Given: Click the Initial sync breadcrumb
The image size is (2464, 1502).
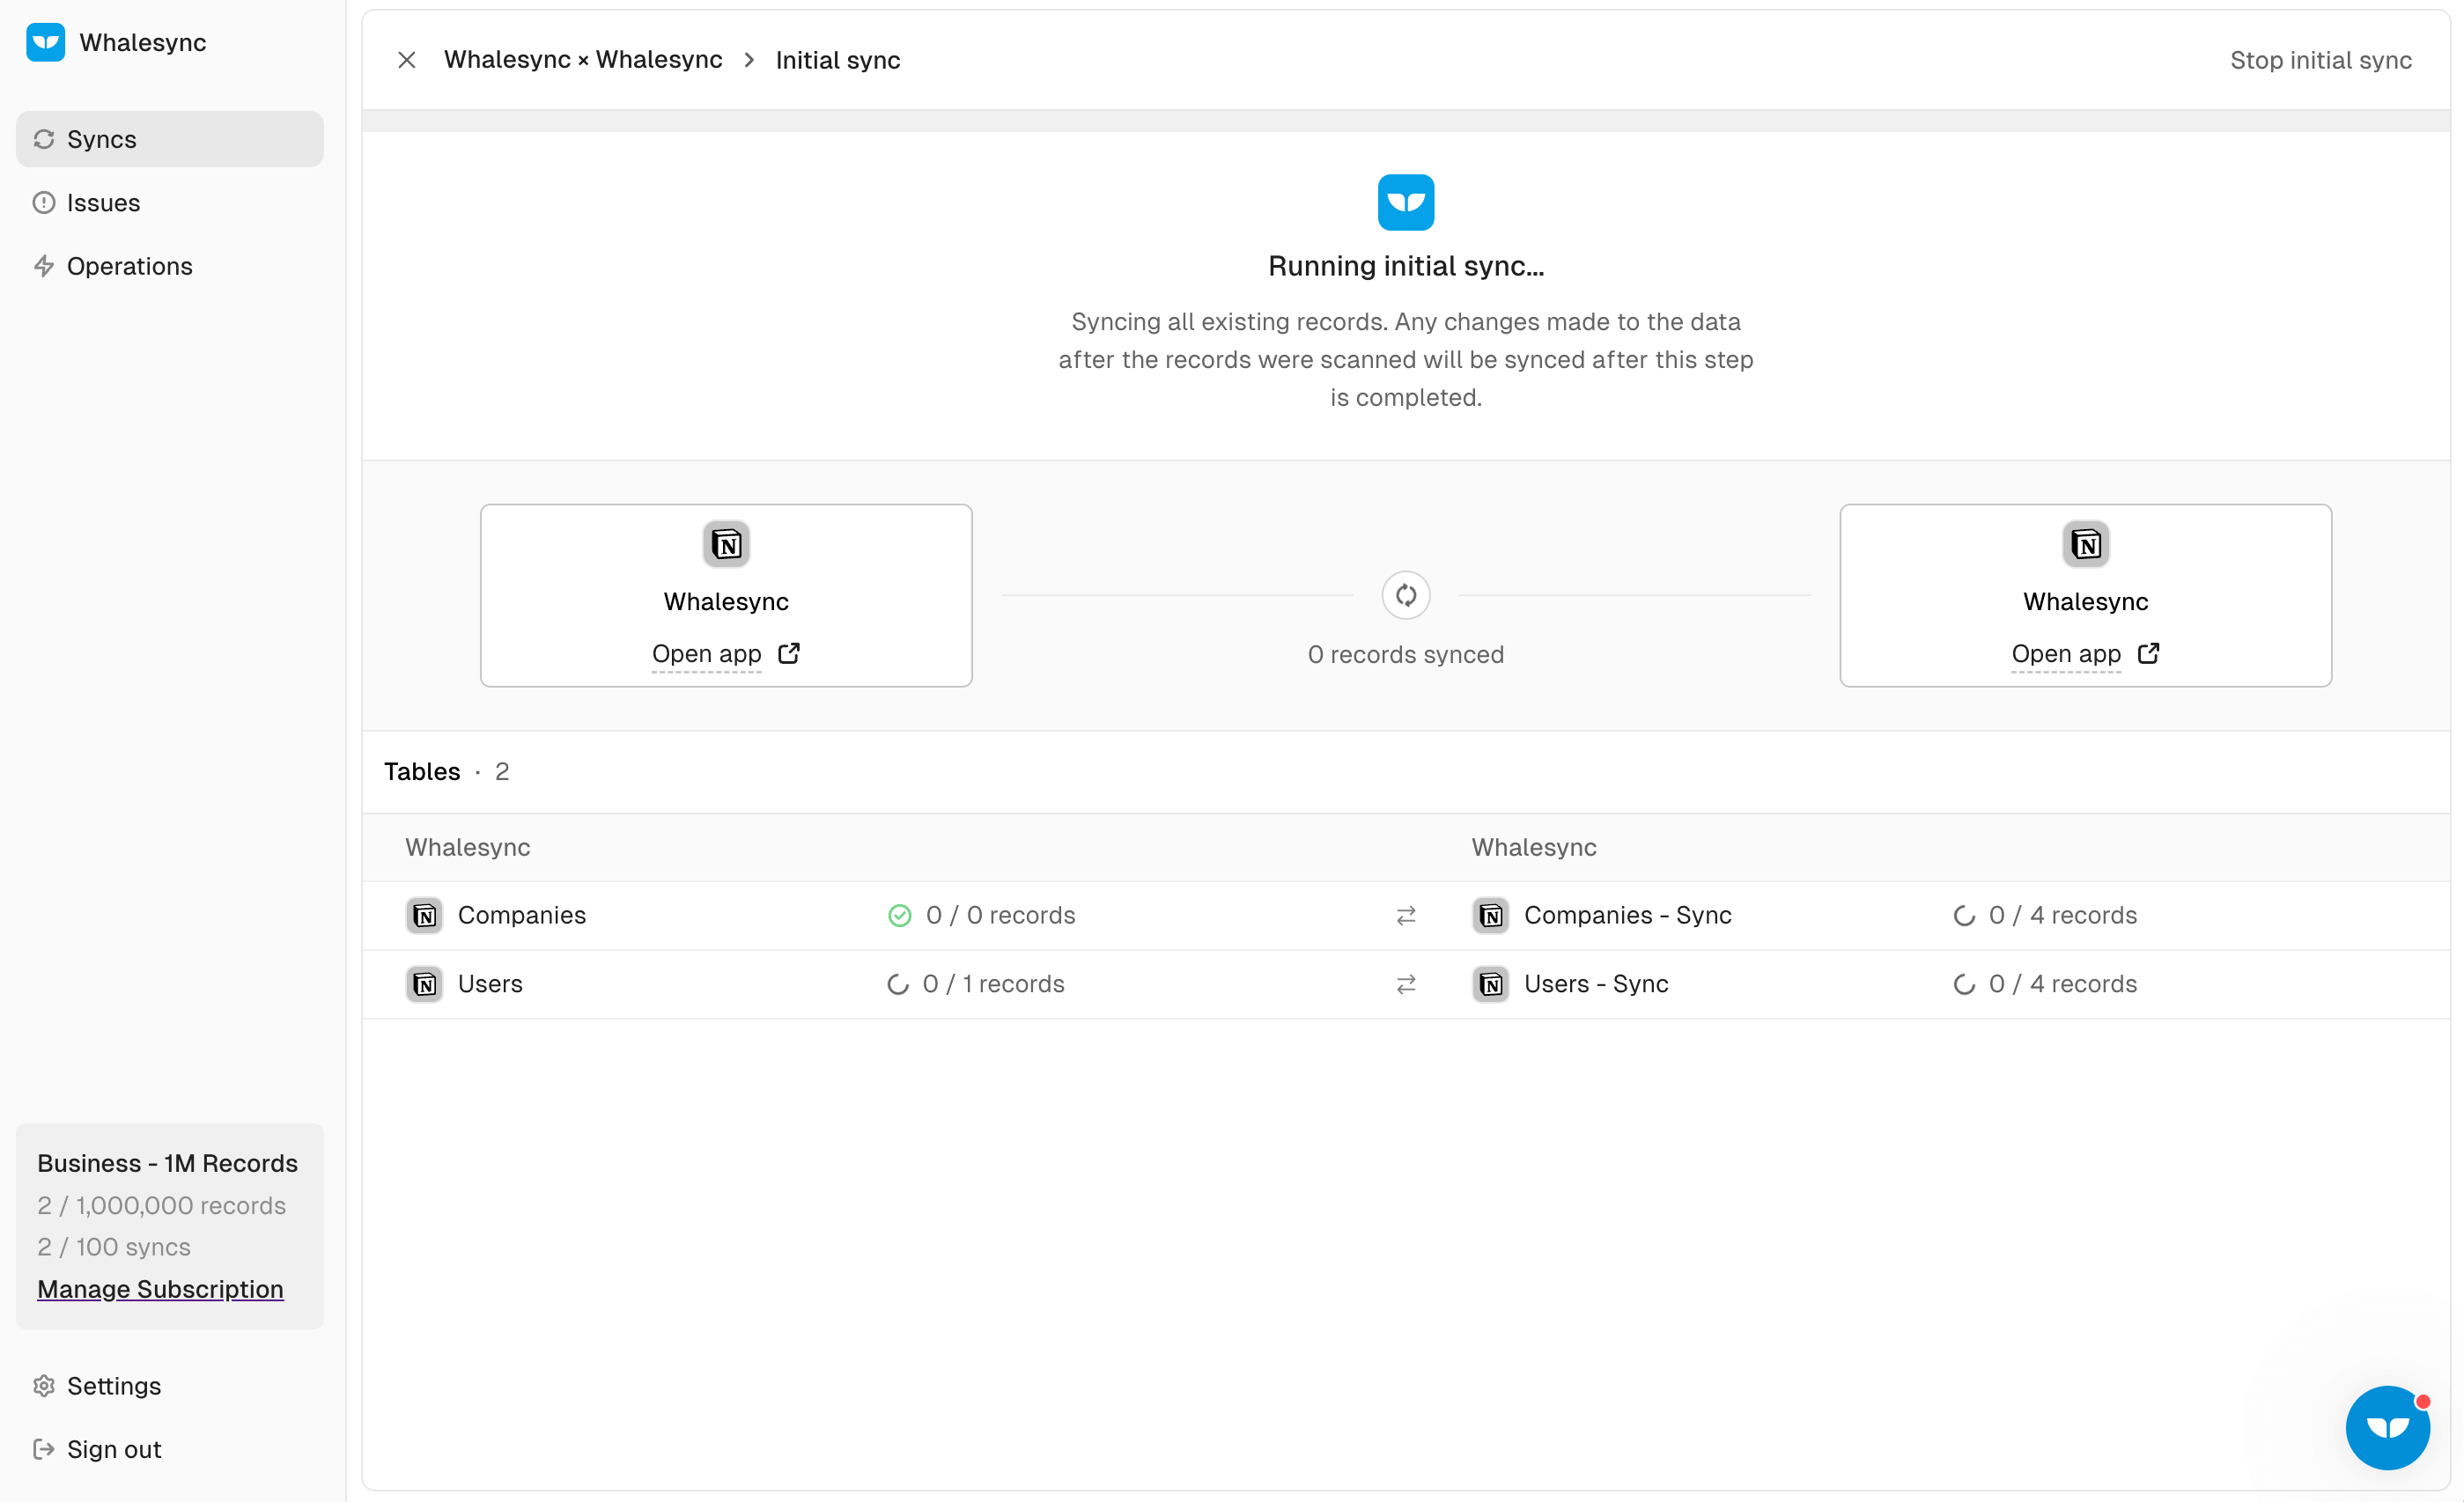Looking at the screenshot, I should click(x=838, y=60).
